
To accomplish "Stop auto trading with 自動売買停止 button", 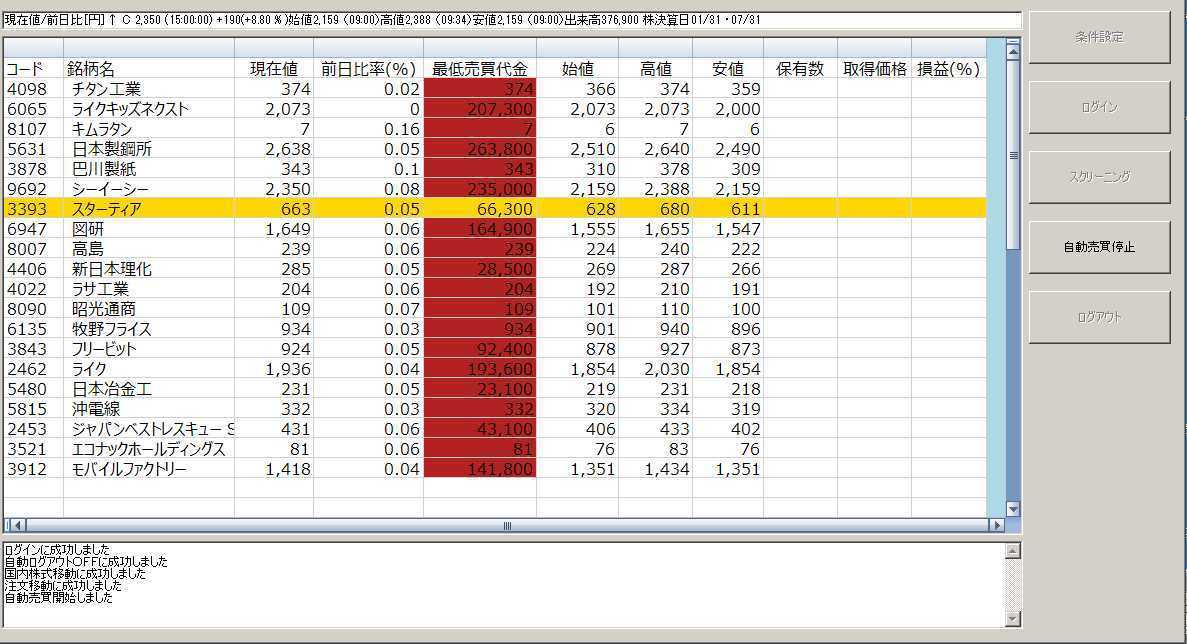I will pyautogui.click(x=1099, y=247).
